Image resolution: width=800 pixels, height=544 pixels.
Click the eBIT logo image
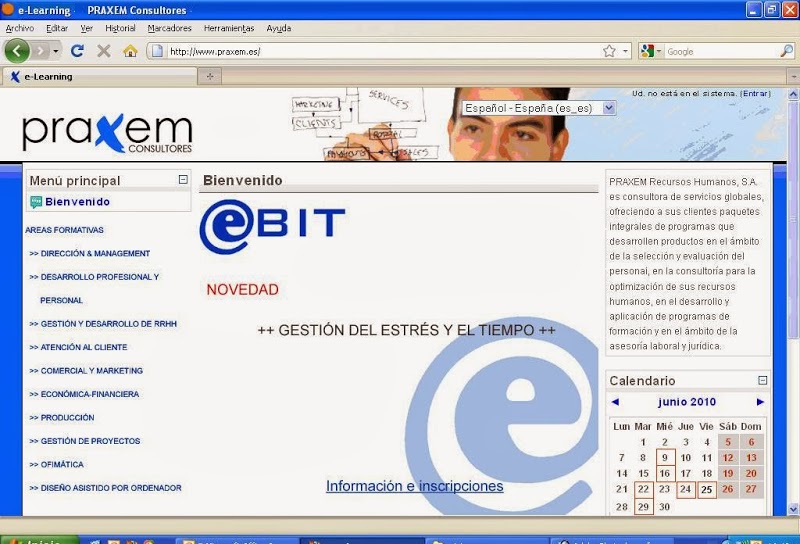(x=272, y=226)
